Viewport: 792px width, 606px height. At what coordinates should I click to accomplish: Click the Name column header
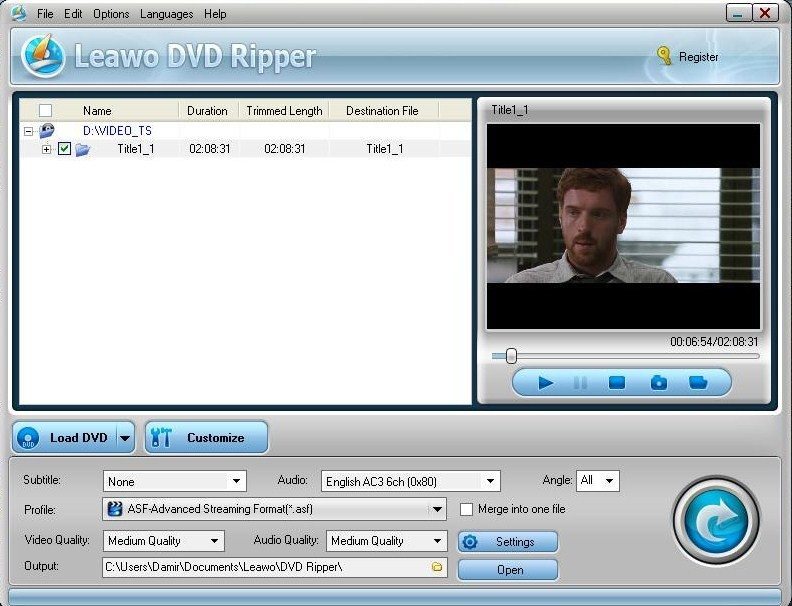click(x=97, y=111)
